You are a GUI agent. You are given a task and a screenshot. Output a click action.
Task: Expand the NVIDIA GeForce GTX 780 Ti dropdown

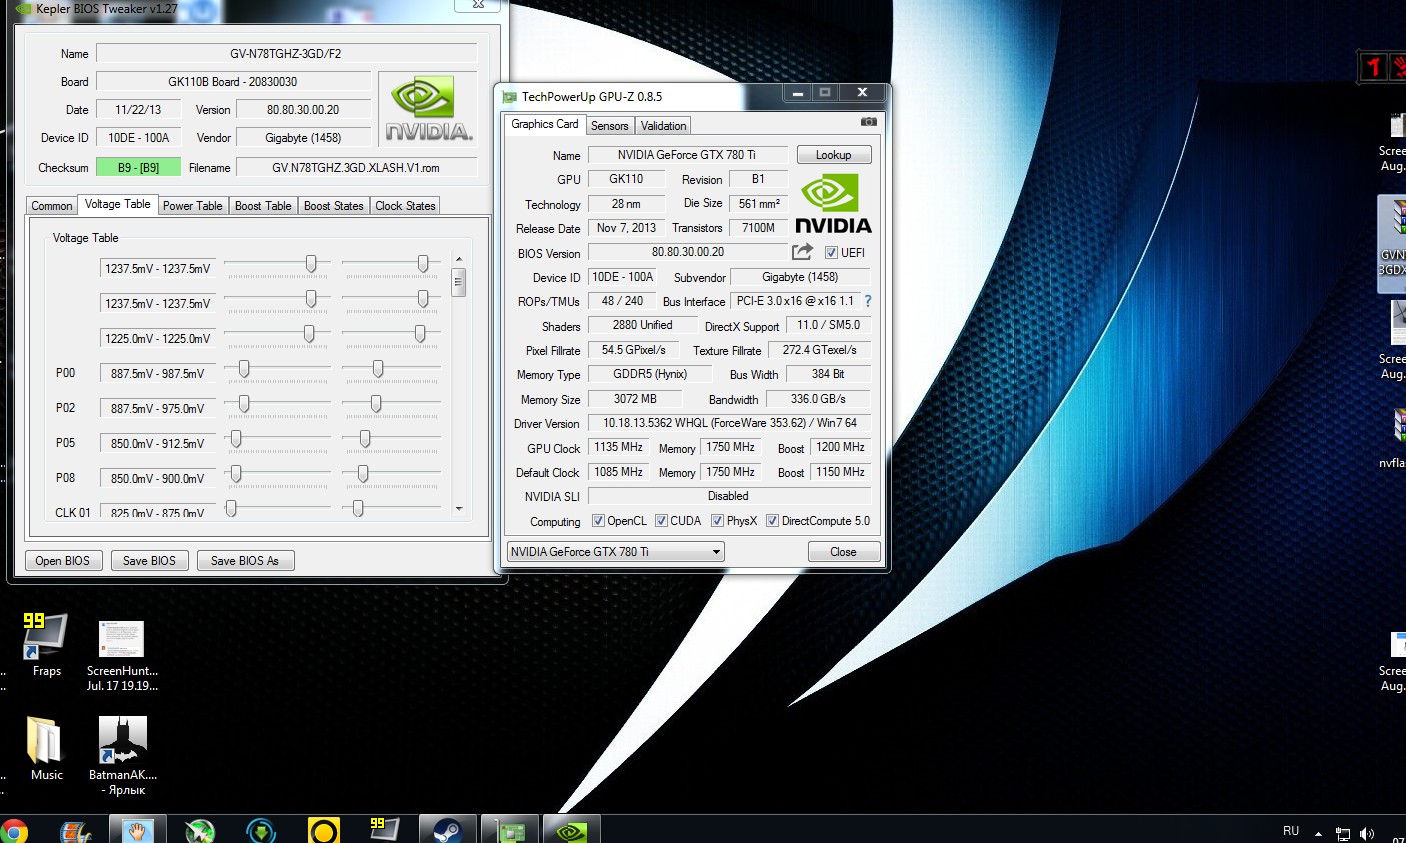715,552
